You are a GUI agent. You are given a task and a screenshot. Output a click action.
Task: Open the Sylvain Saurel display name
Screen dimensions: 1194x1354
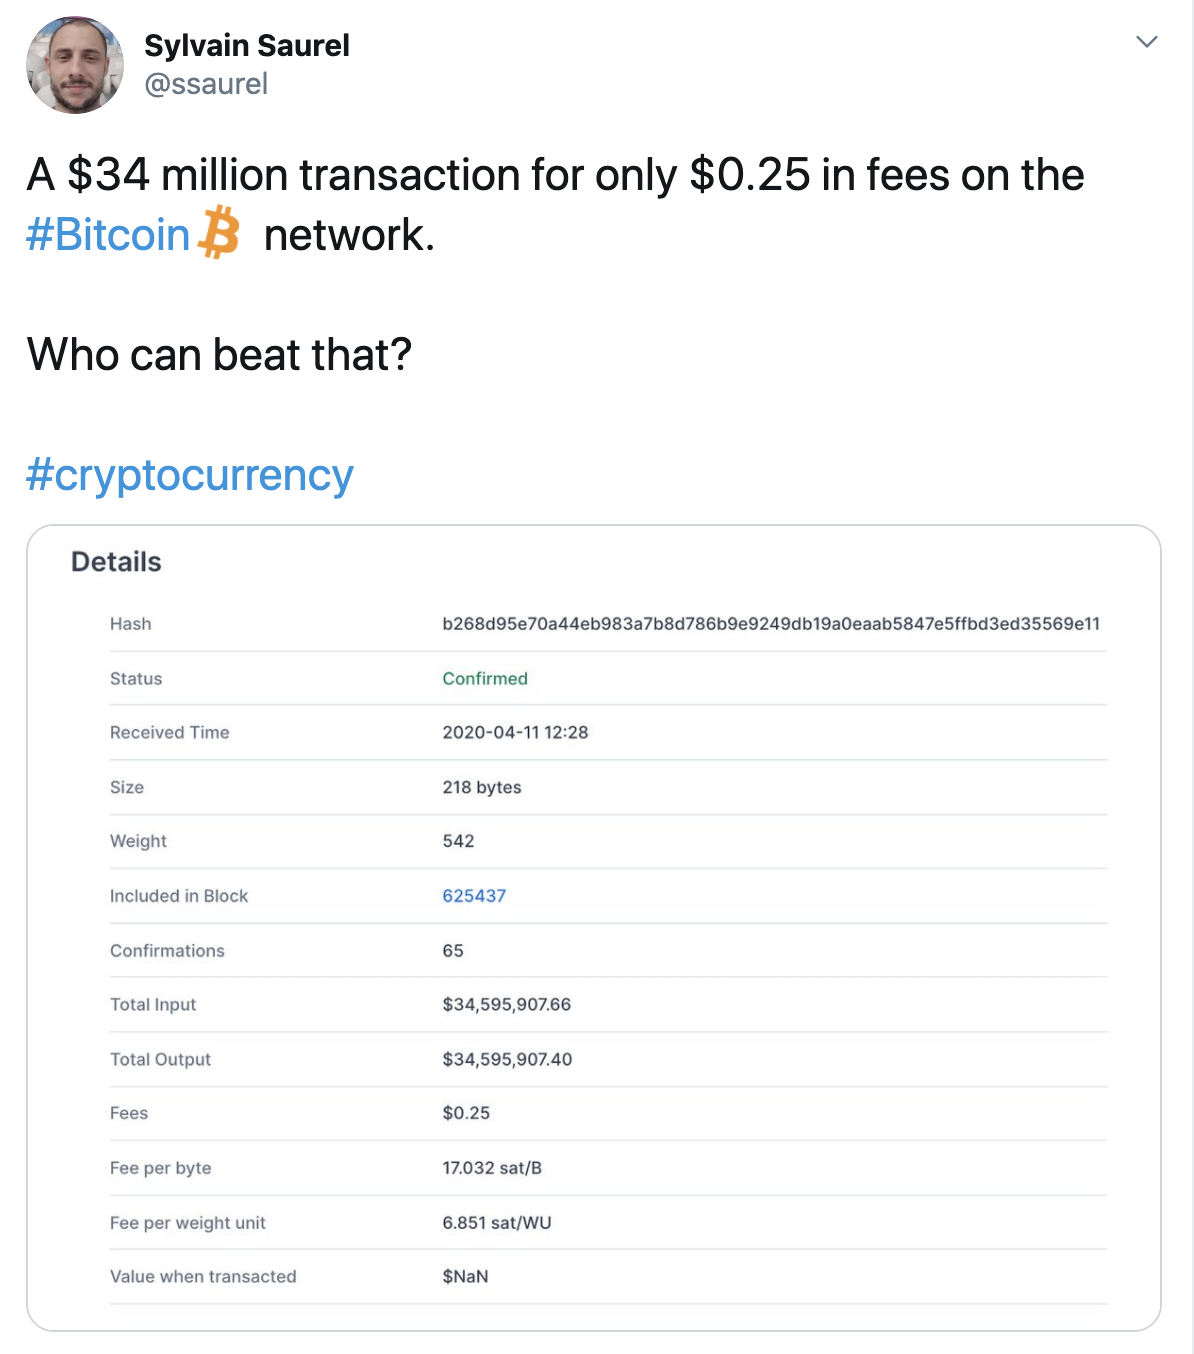[246, 46]
